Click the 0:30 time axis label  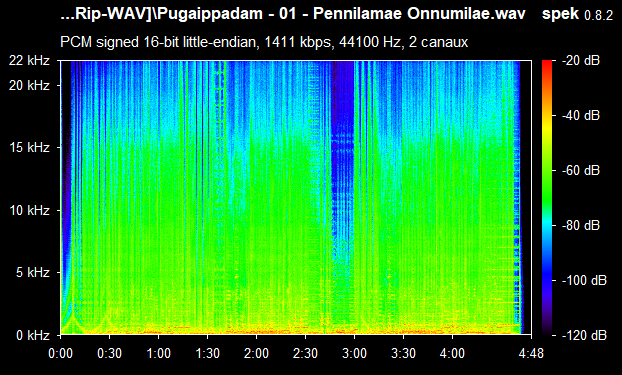click(109, 353)
